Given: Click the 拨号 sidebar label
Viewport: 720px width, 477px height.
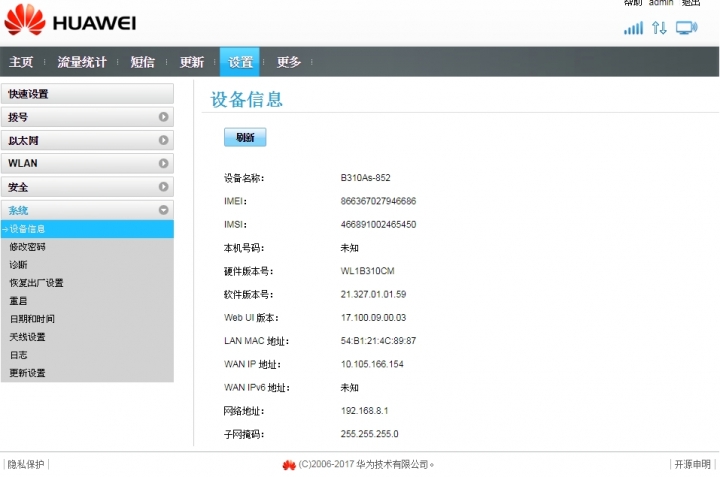Looking at the screenshot, I should (x=18, y=117).
